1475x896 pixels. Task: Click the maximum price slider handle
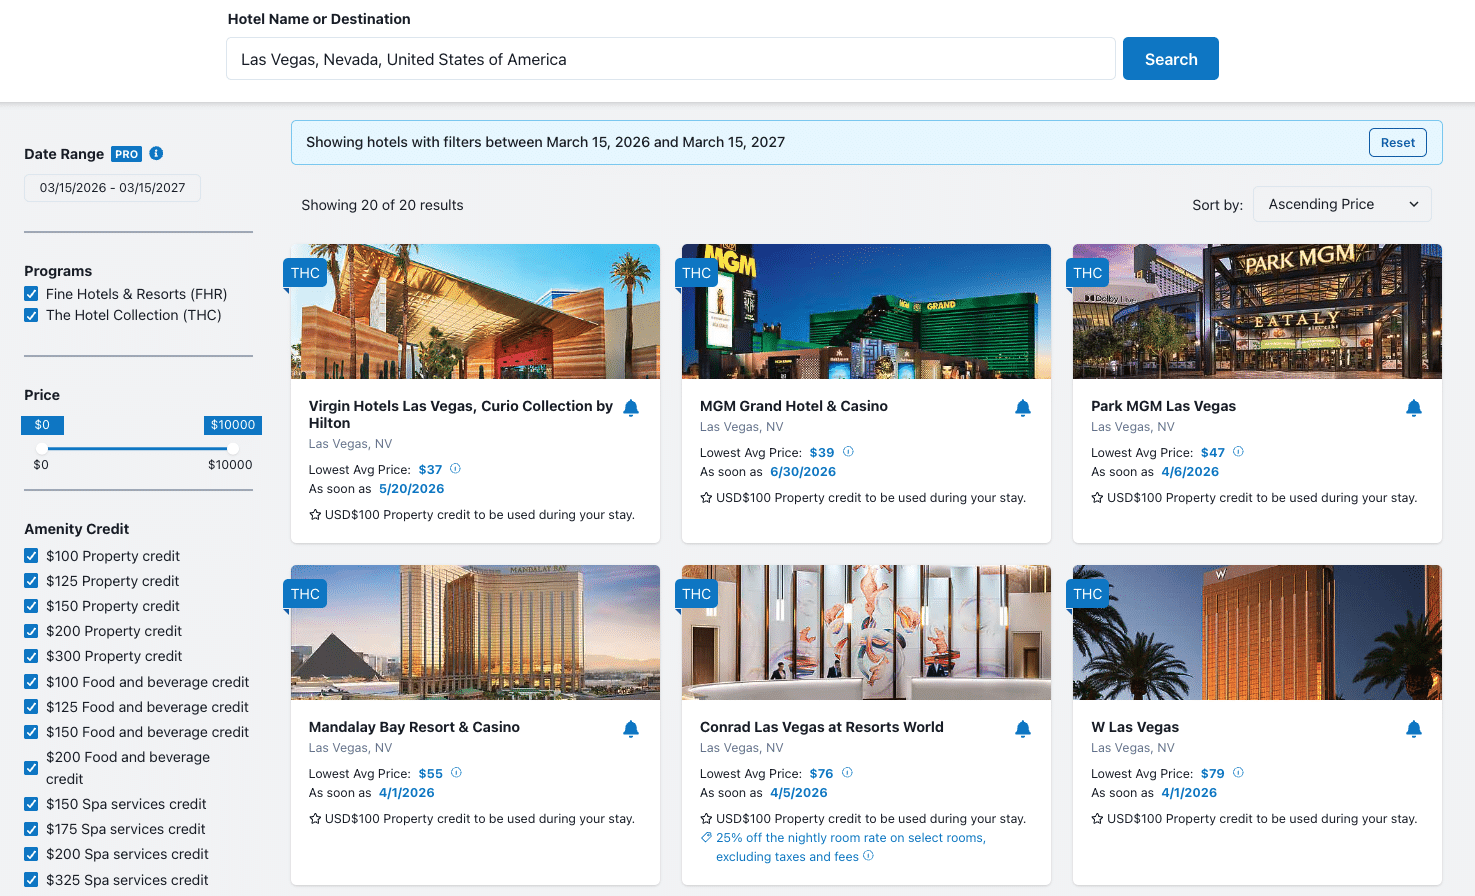coord(232,448)
